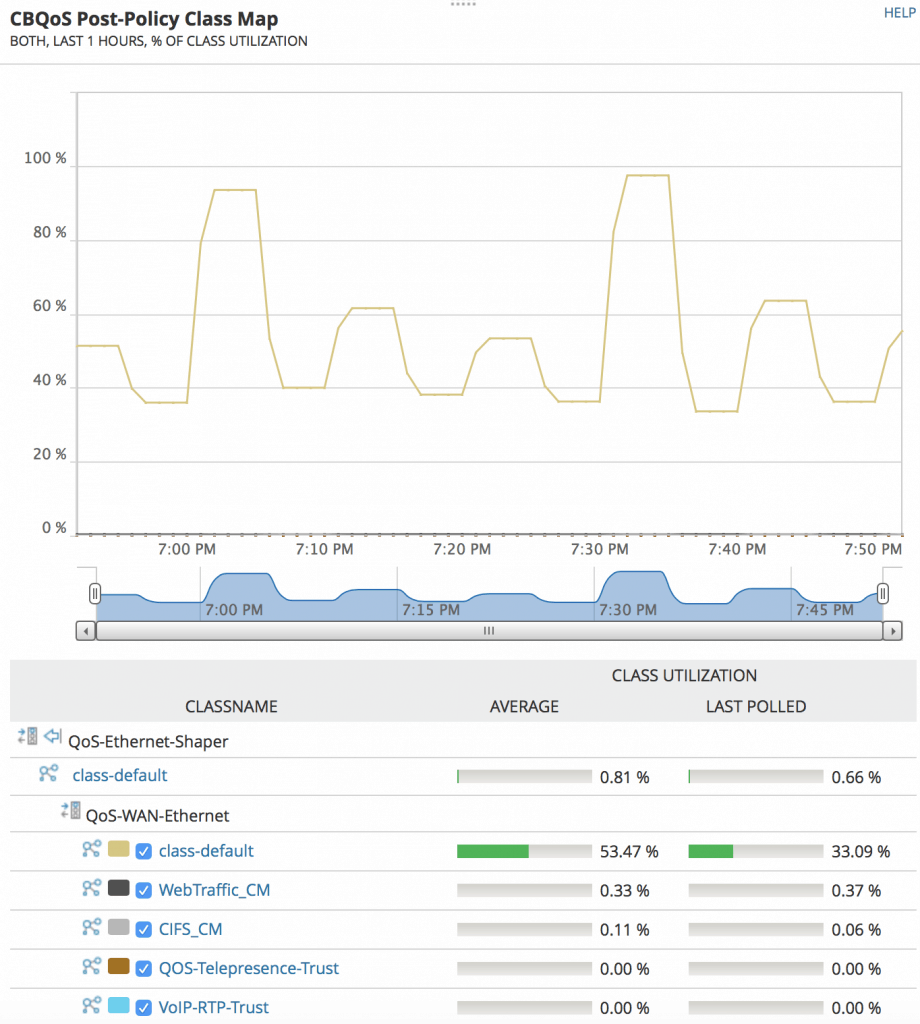Viewport: 920px width, 1024px height.
Task: Click the yellow class-default color swatch
Action: [x=118, y=849]
